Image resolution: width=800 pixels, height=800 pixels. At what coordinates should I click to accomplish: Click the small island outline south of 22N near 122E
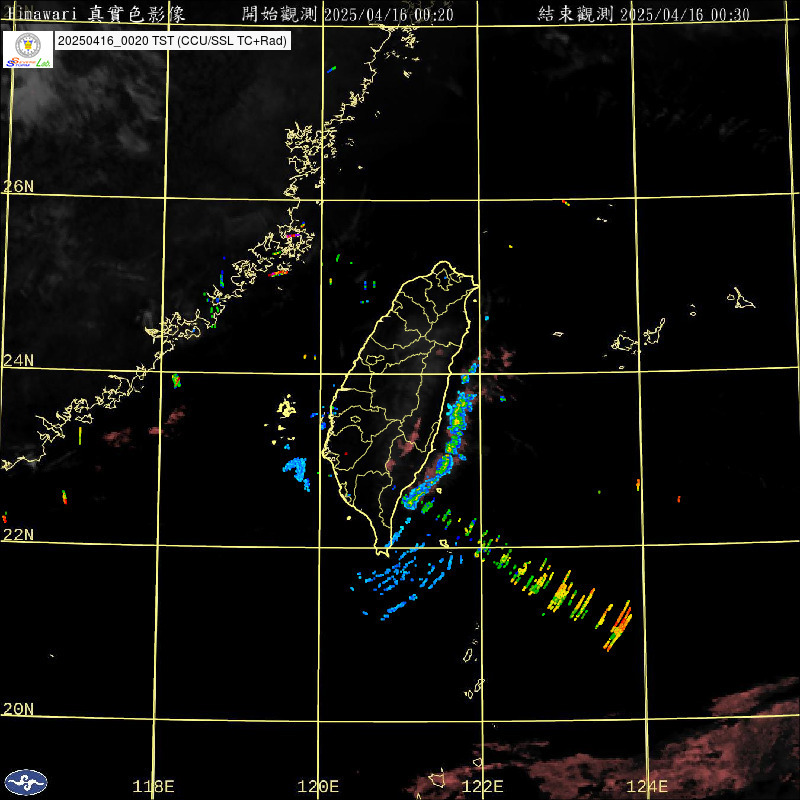tap(468, 655)
